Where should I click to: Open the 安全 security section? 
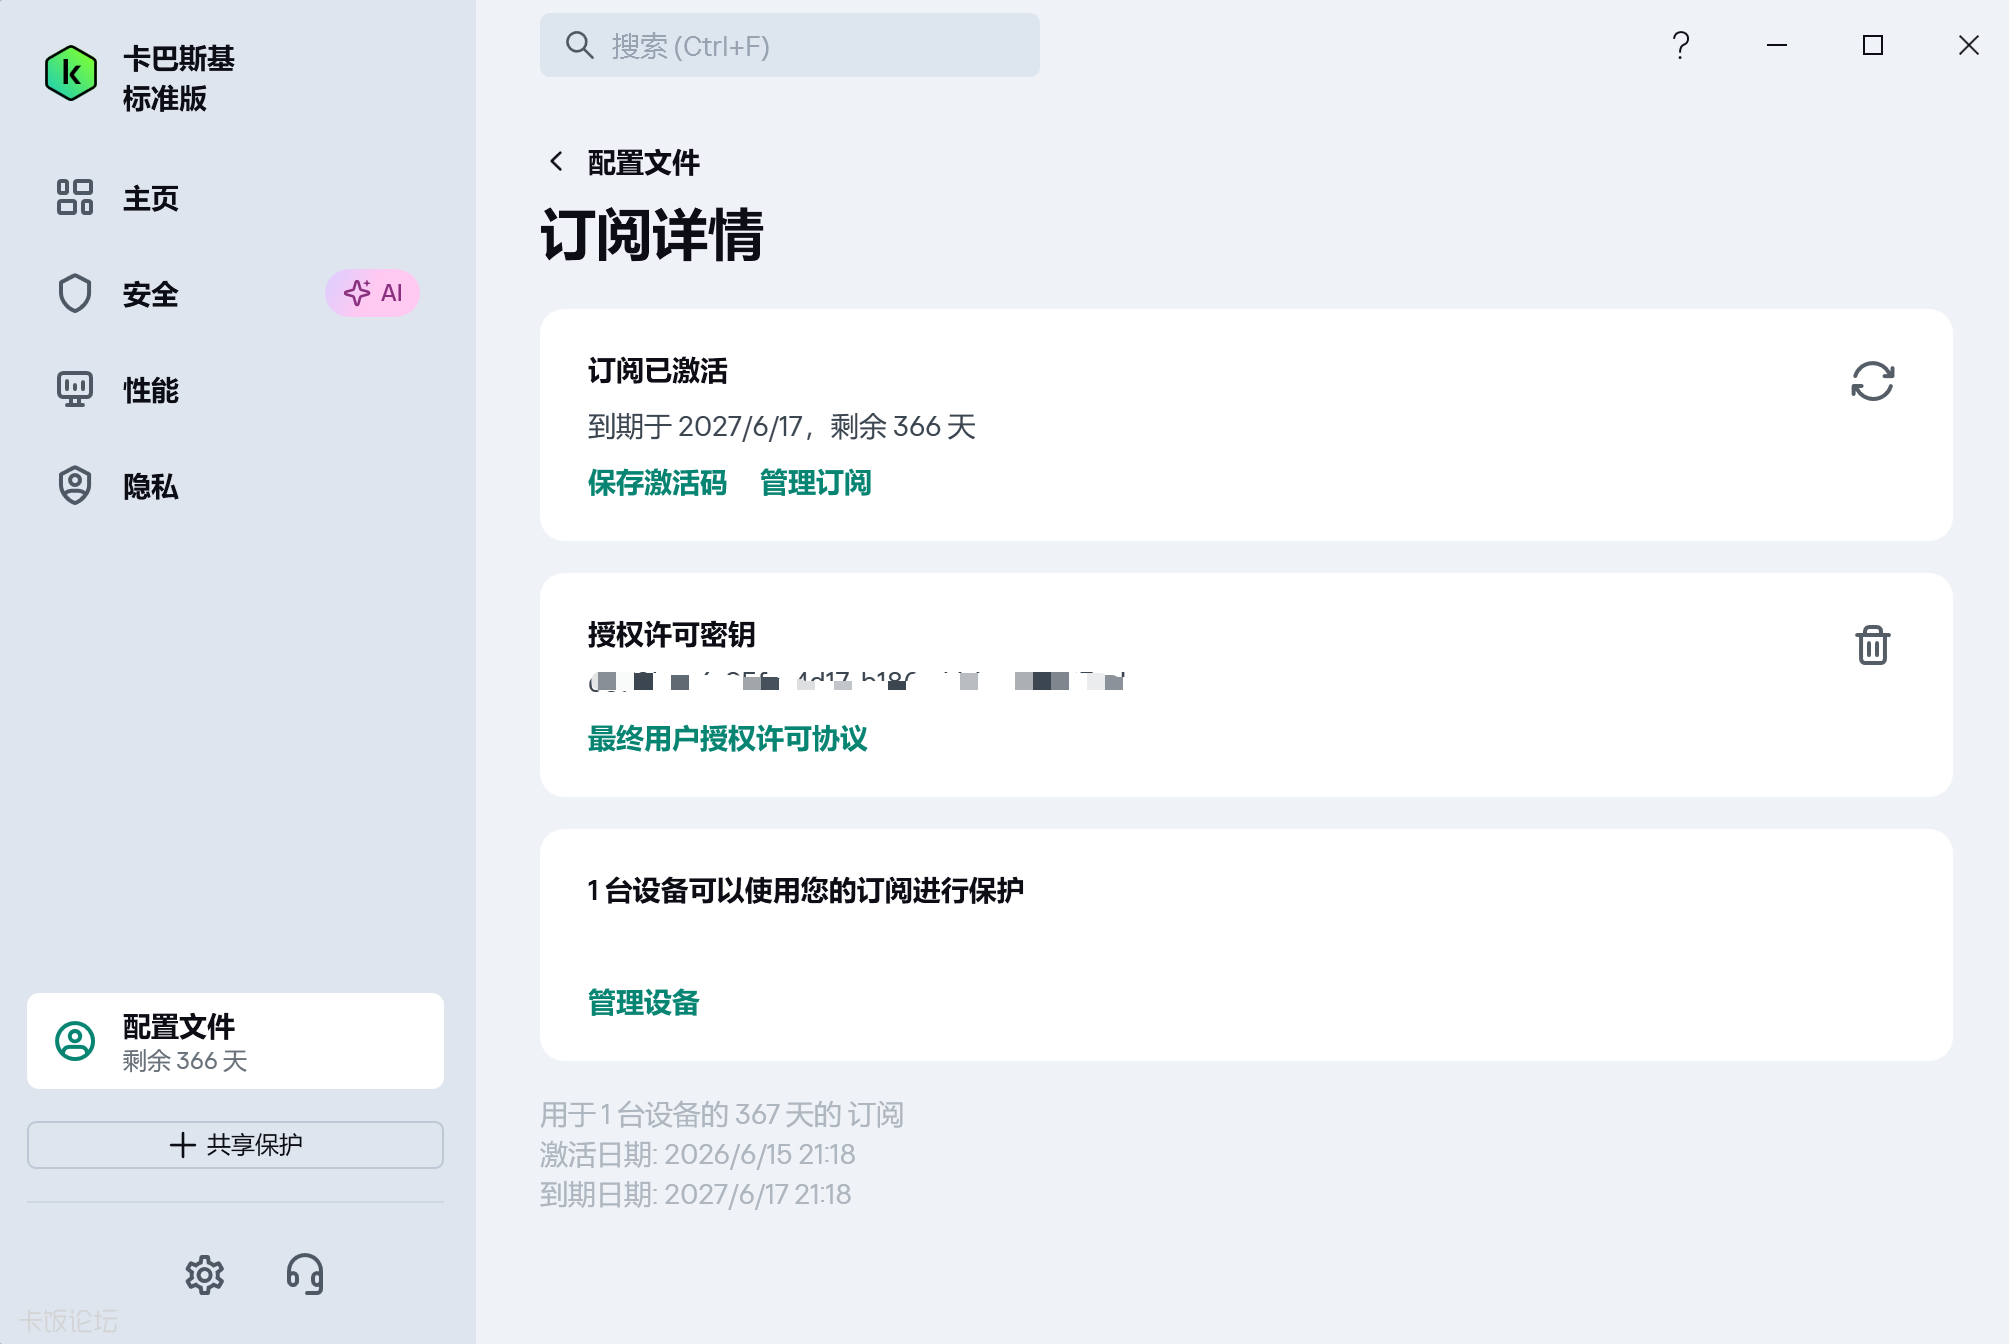(150, 294)
